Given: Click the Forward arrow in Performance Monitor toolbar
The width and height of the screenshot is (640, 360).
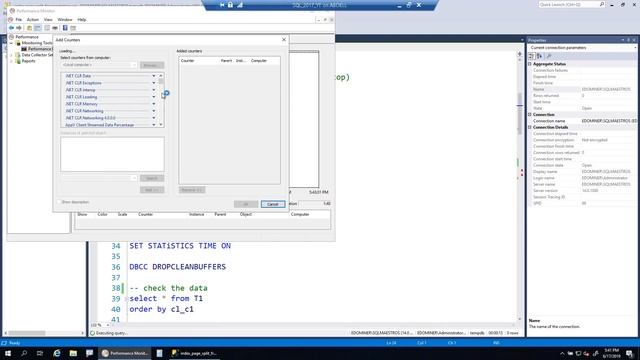Looking at the screenshot, I should tap(19, 28).
